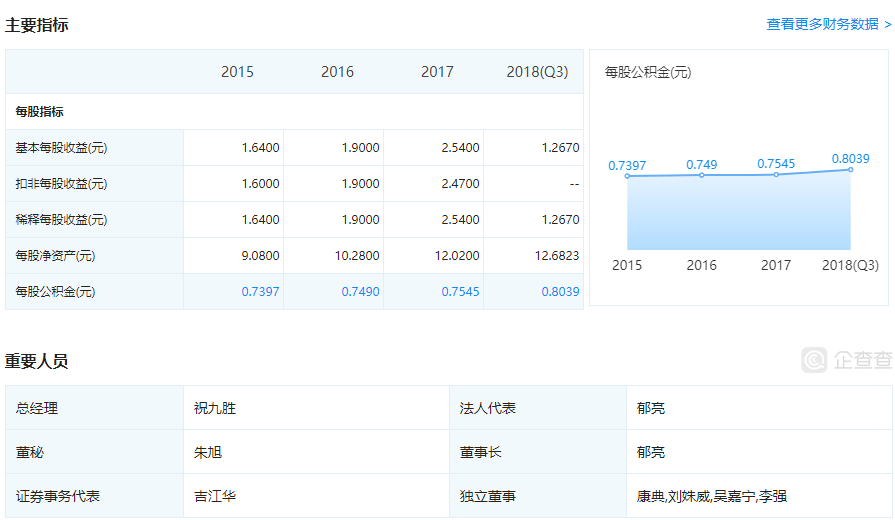Image resolution: width=895 pixels, height=520 pixels.
Task: Click securities representative 吉江华
Action: pos(215,496)
